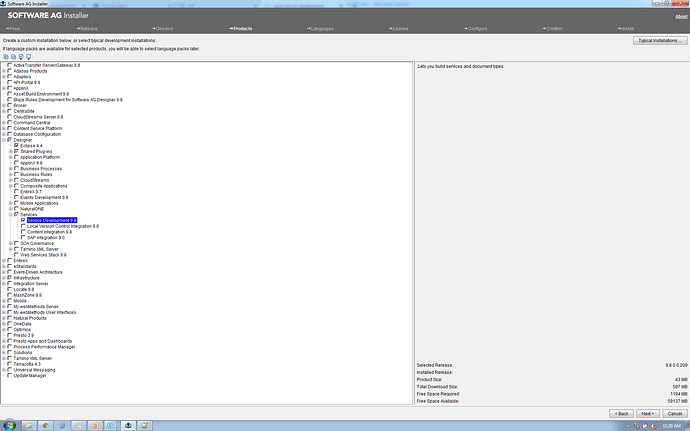Expand the Universal Messaging node

click(4, 370)
